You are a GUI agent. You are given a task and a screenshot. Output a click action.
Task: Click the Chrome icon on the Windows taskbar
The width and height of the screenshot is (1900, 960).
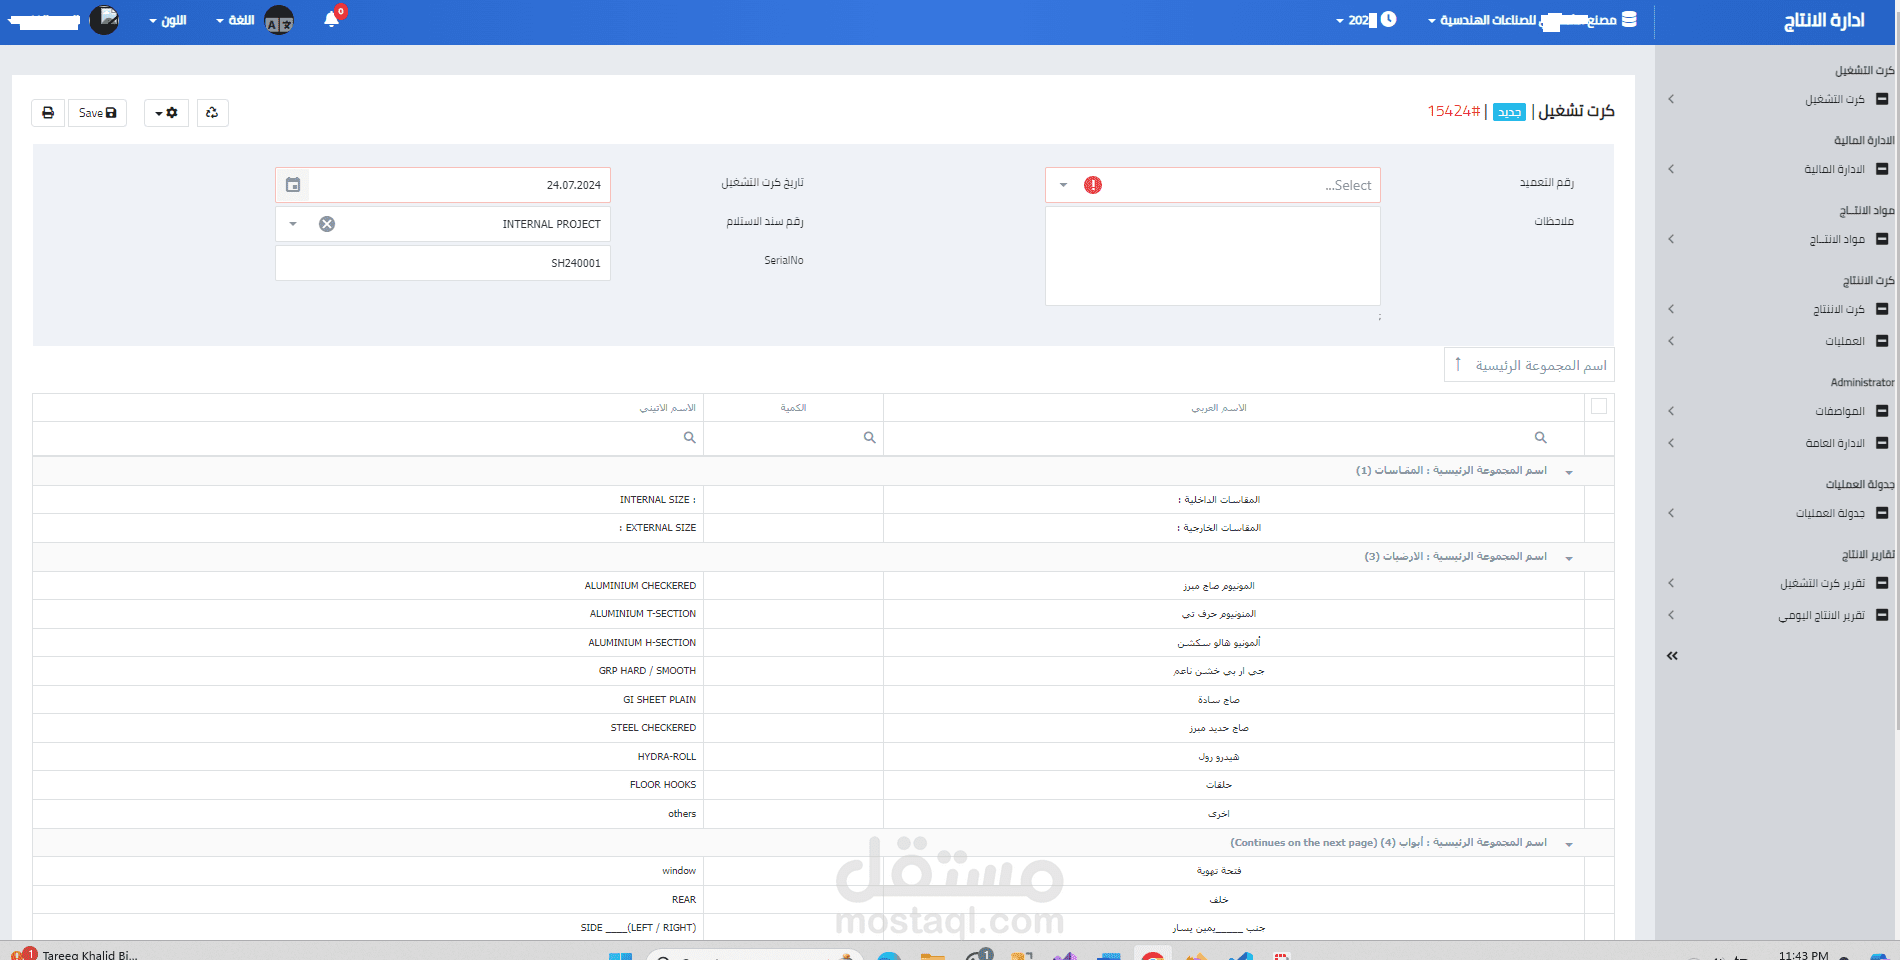[x=1152, y=955]
